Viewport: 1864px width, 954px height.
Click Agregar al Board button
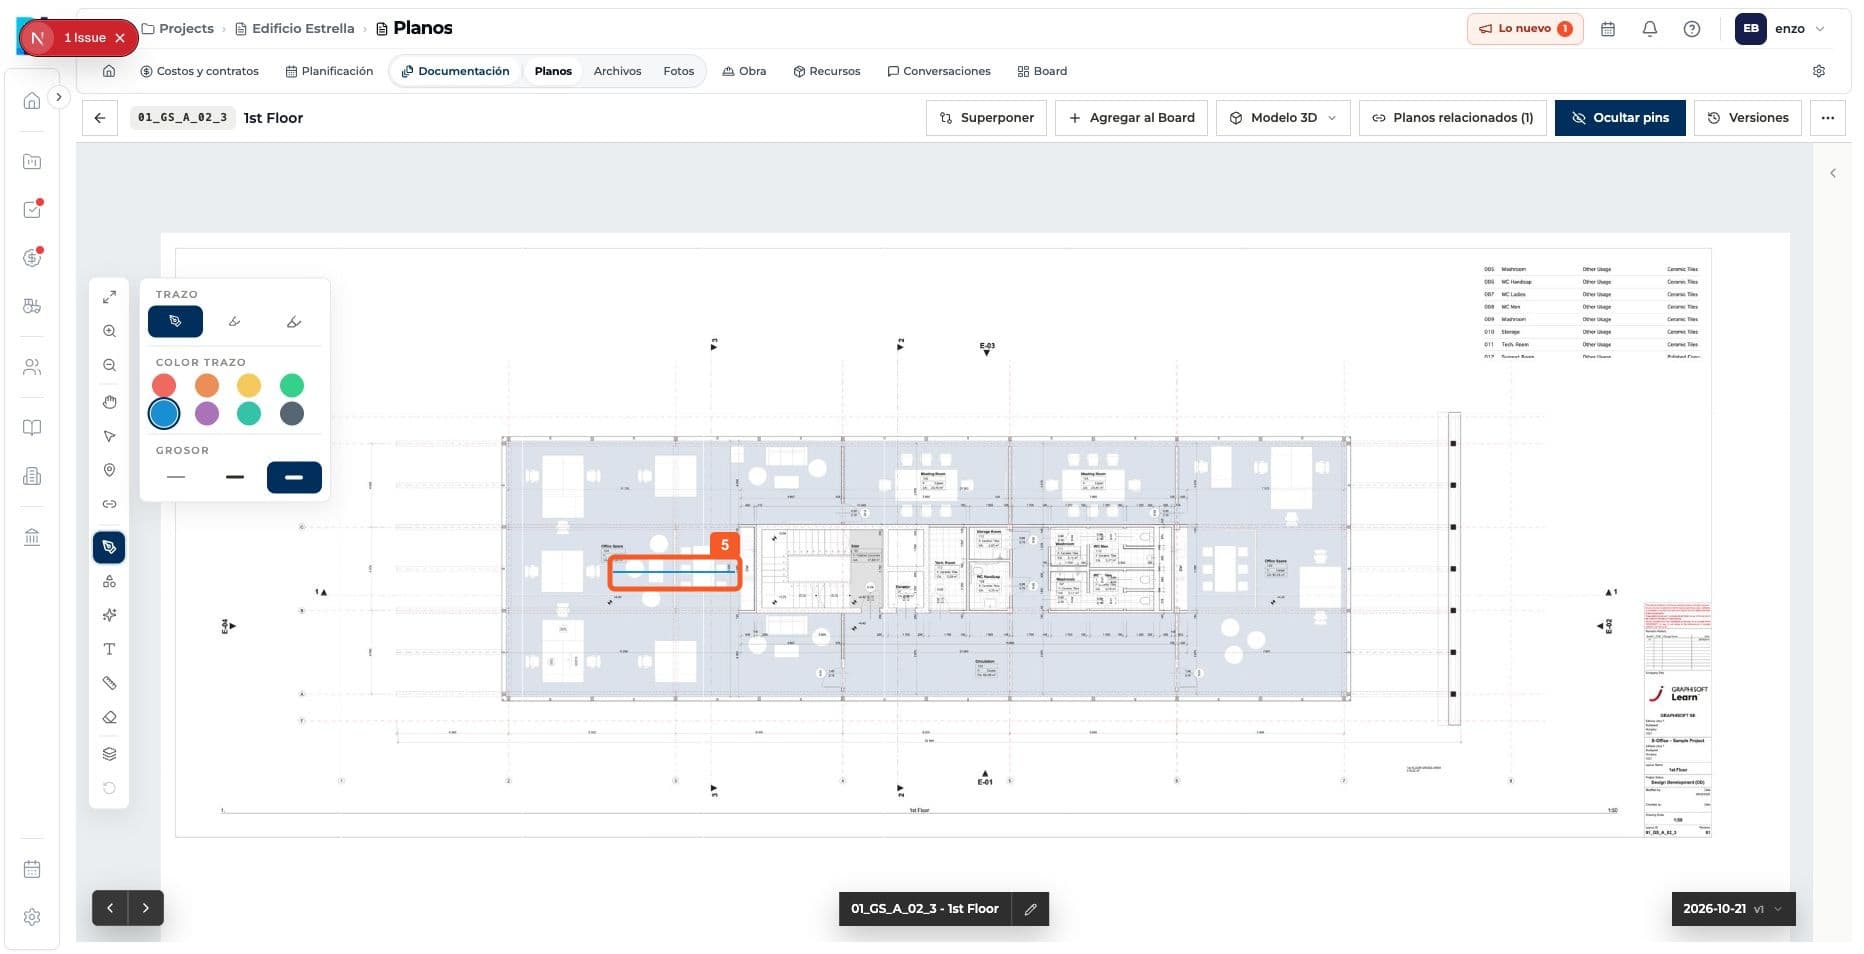(1132, 118)
